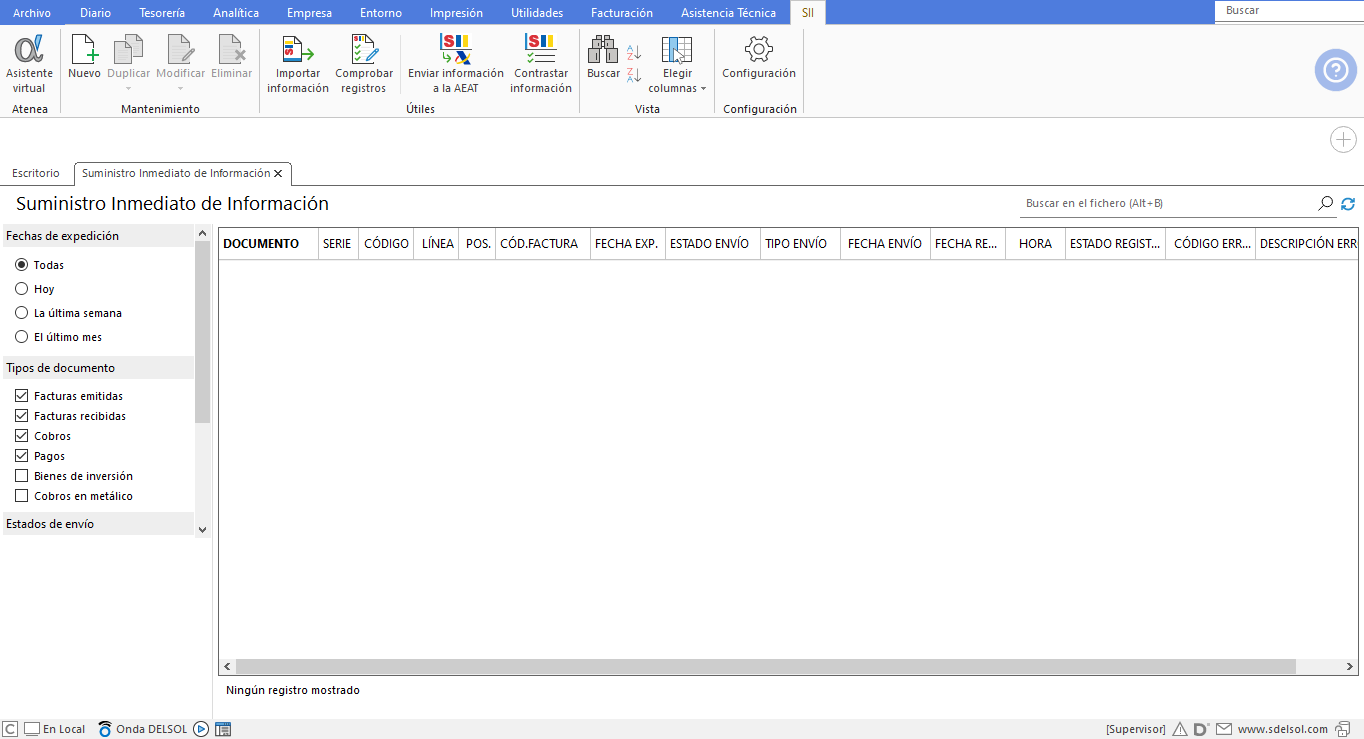Open the Impresión ribbon tab
The height and width of the screenshot is (739, 1364).
[456, 13]
